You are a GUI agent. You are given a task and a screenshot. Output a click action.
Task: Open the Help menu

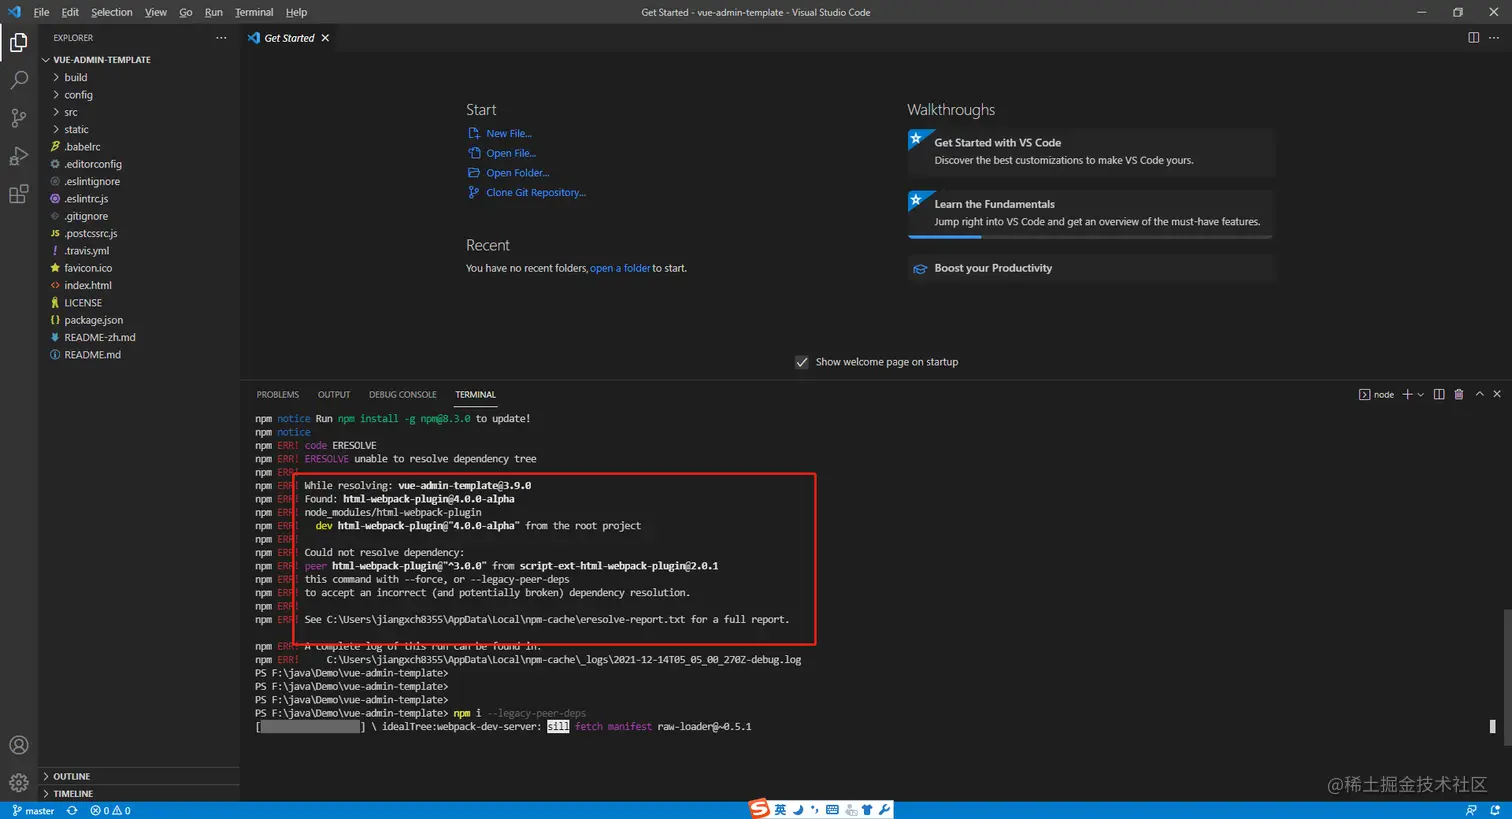(296, 12)
